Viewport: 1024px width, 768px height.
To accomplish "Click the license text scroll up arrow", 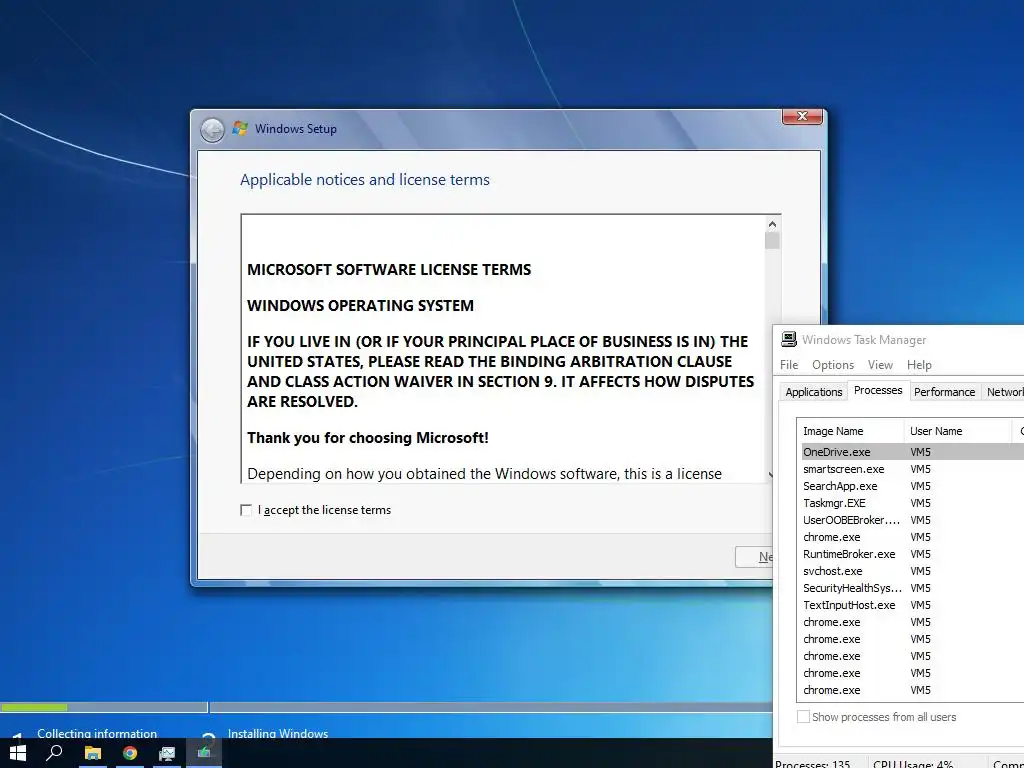I will coord(772,224).
